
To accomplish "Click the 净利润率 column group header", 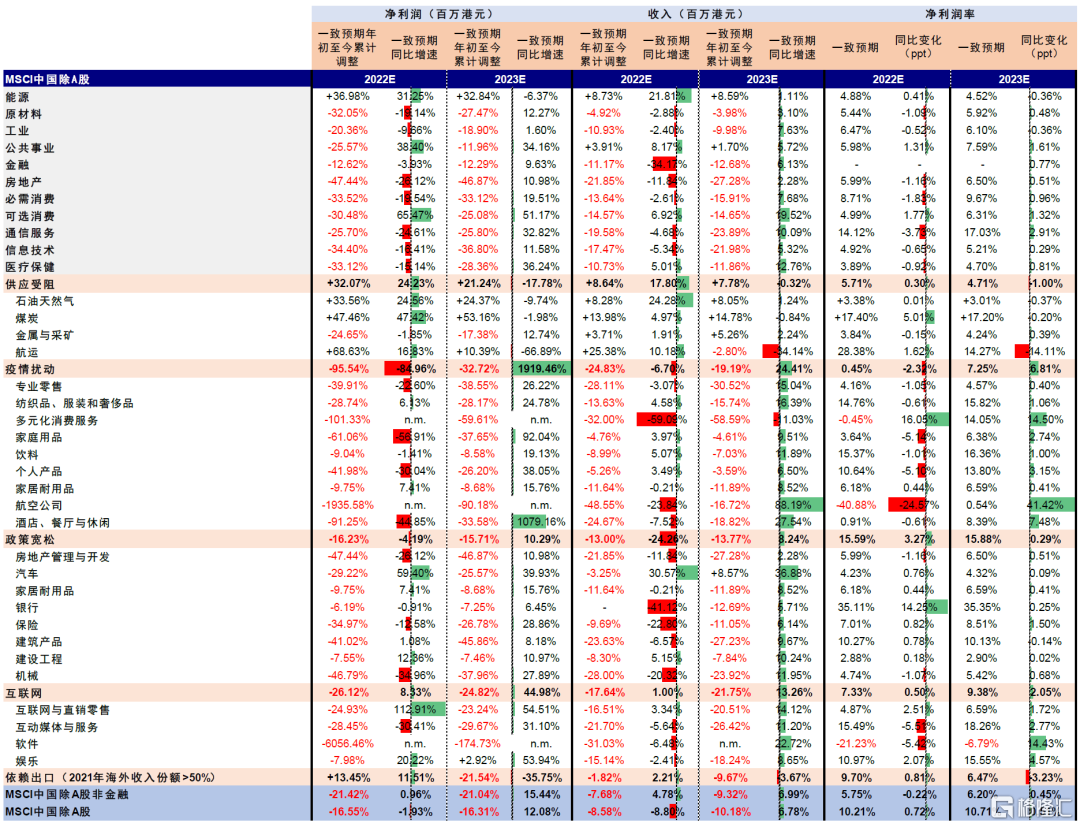I will (950, 15).
